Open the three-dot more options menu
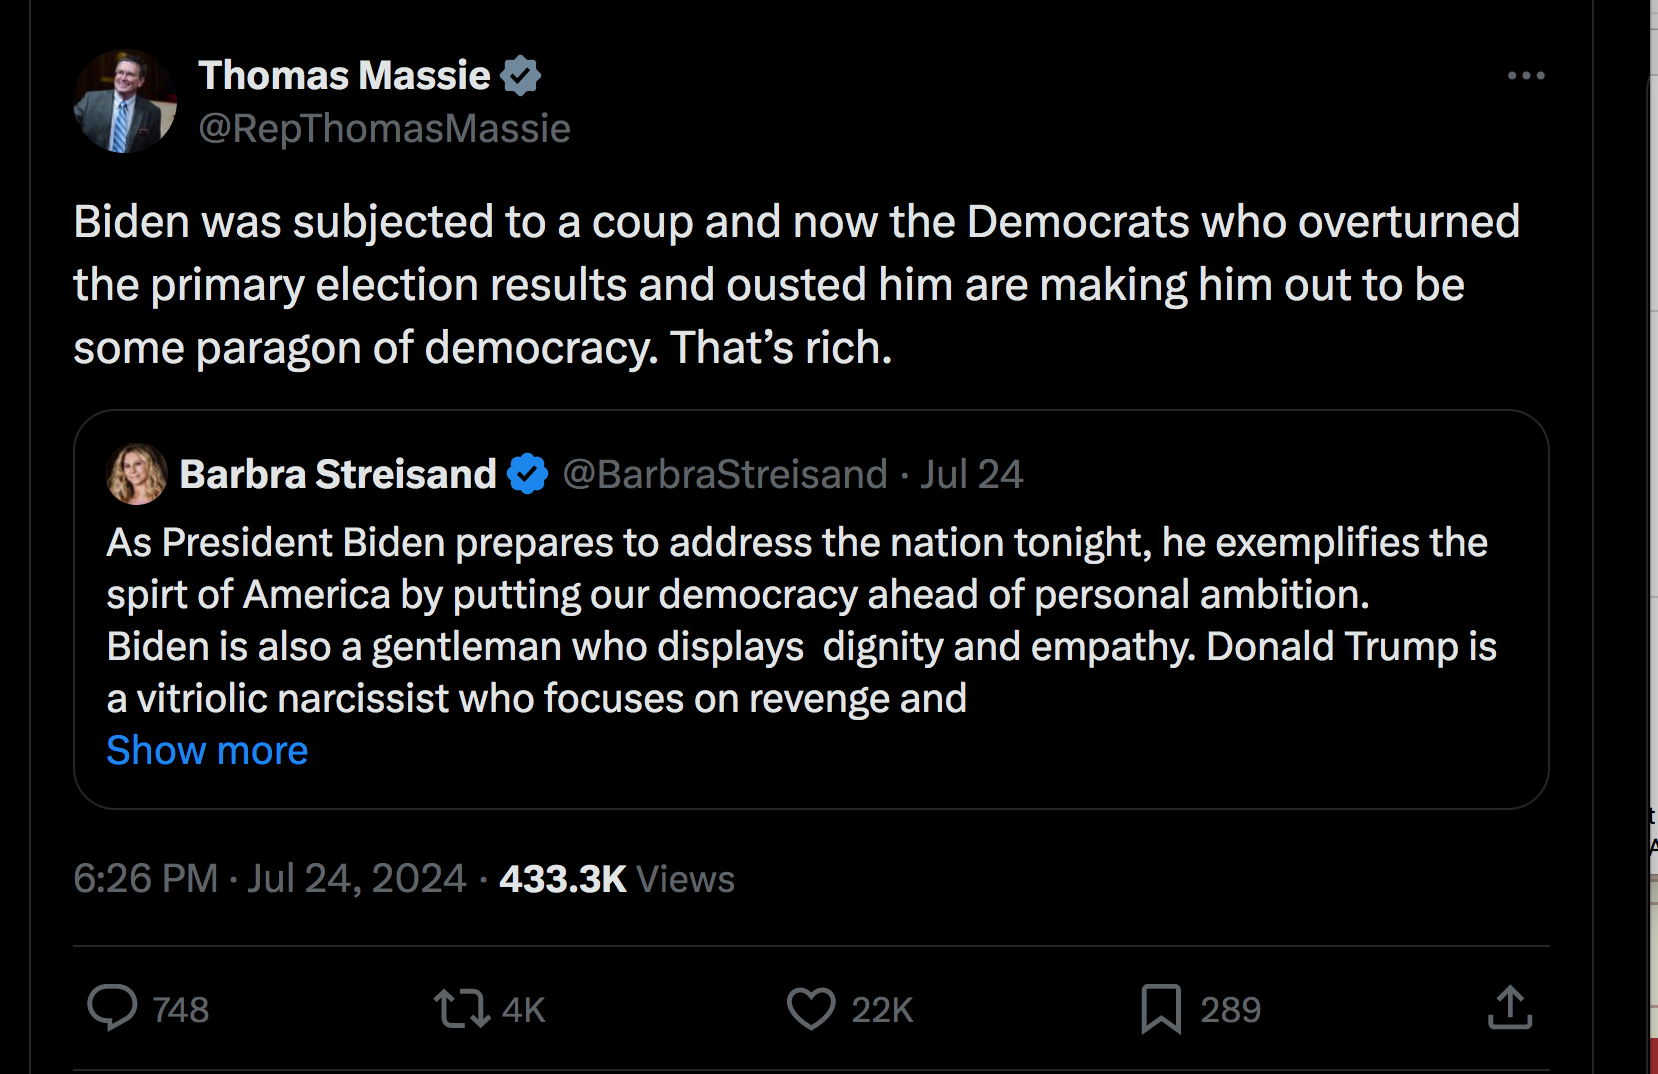The width and height of the screenshot is (1658, 1074). click(x=1526, y=76)
